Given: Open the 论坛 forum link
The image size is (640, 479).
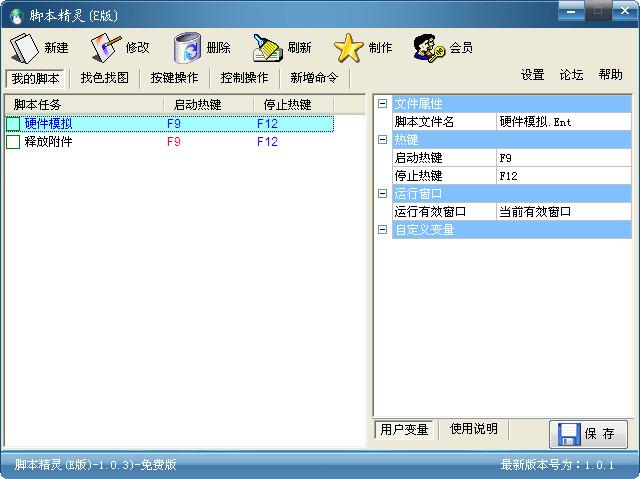Looking at the screenshot, I should click(x=571, y=75).
